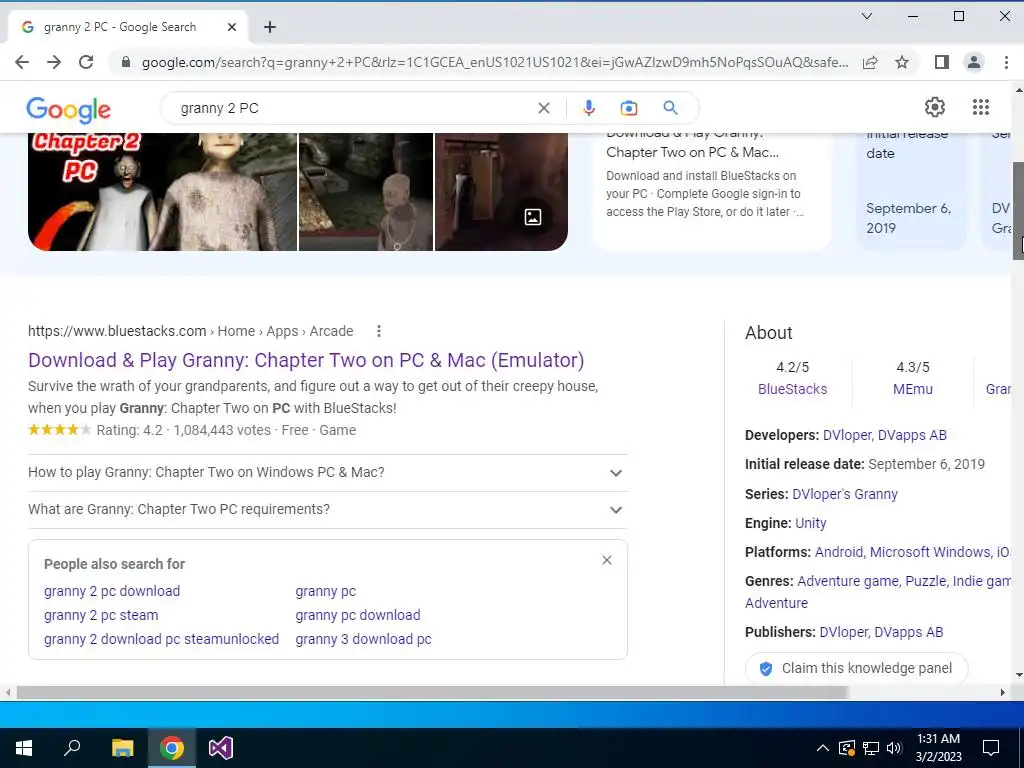The image size is (1024, 768).
Task: Expand Granny PC requirements question
Action: click(x=327, y=509)
